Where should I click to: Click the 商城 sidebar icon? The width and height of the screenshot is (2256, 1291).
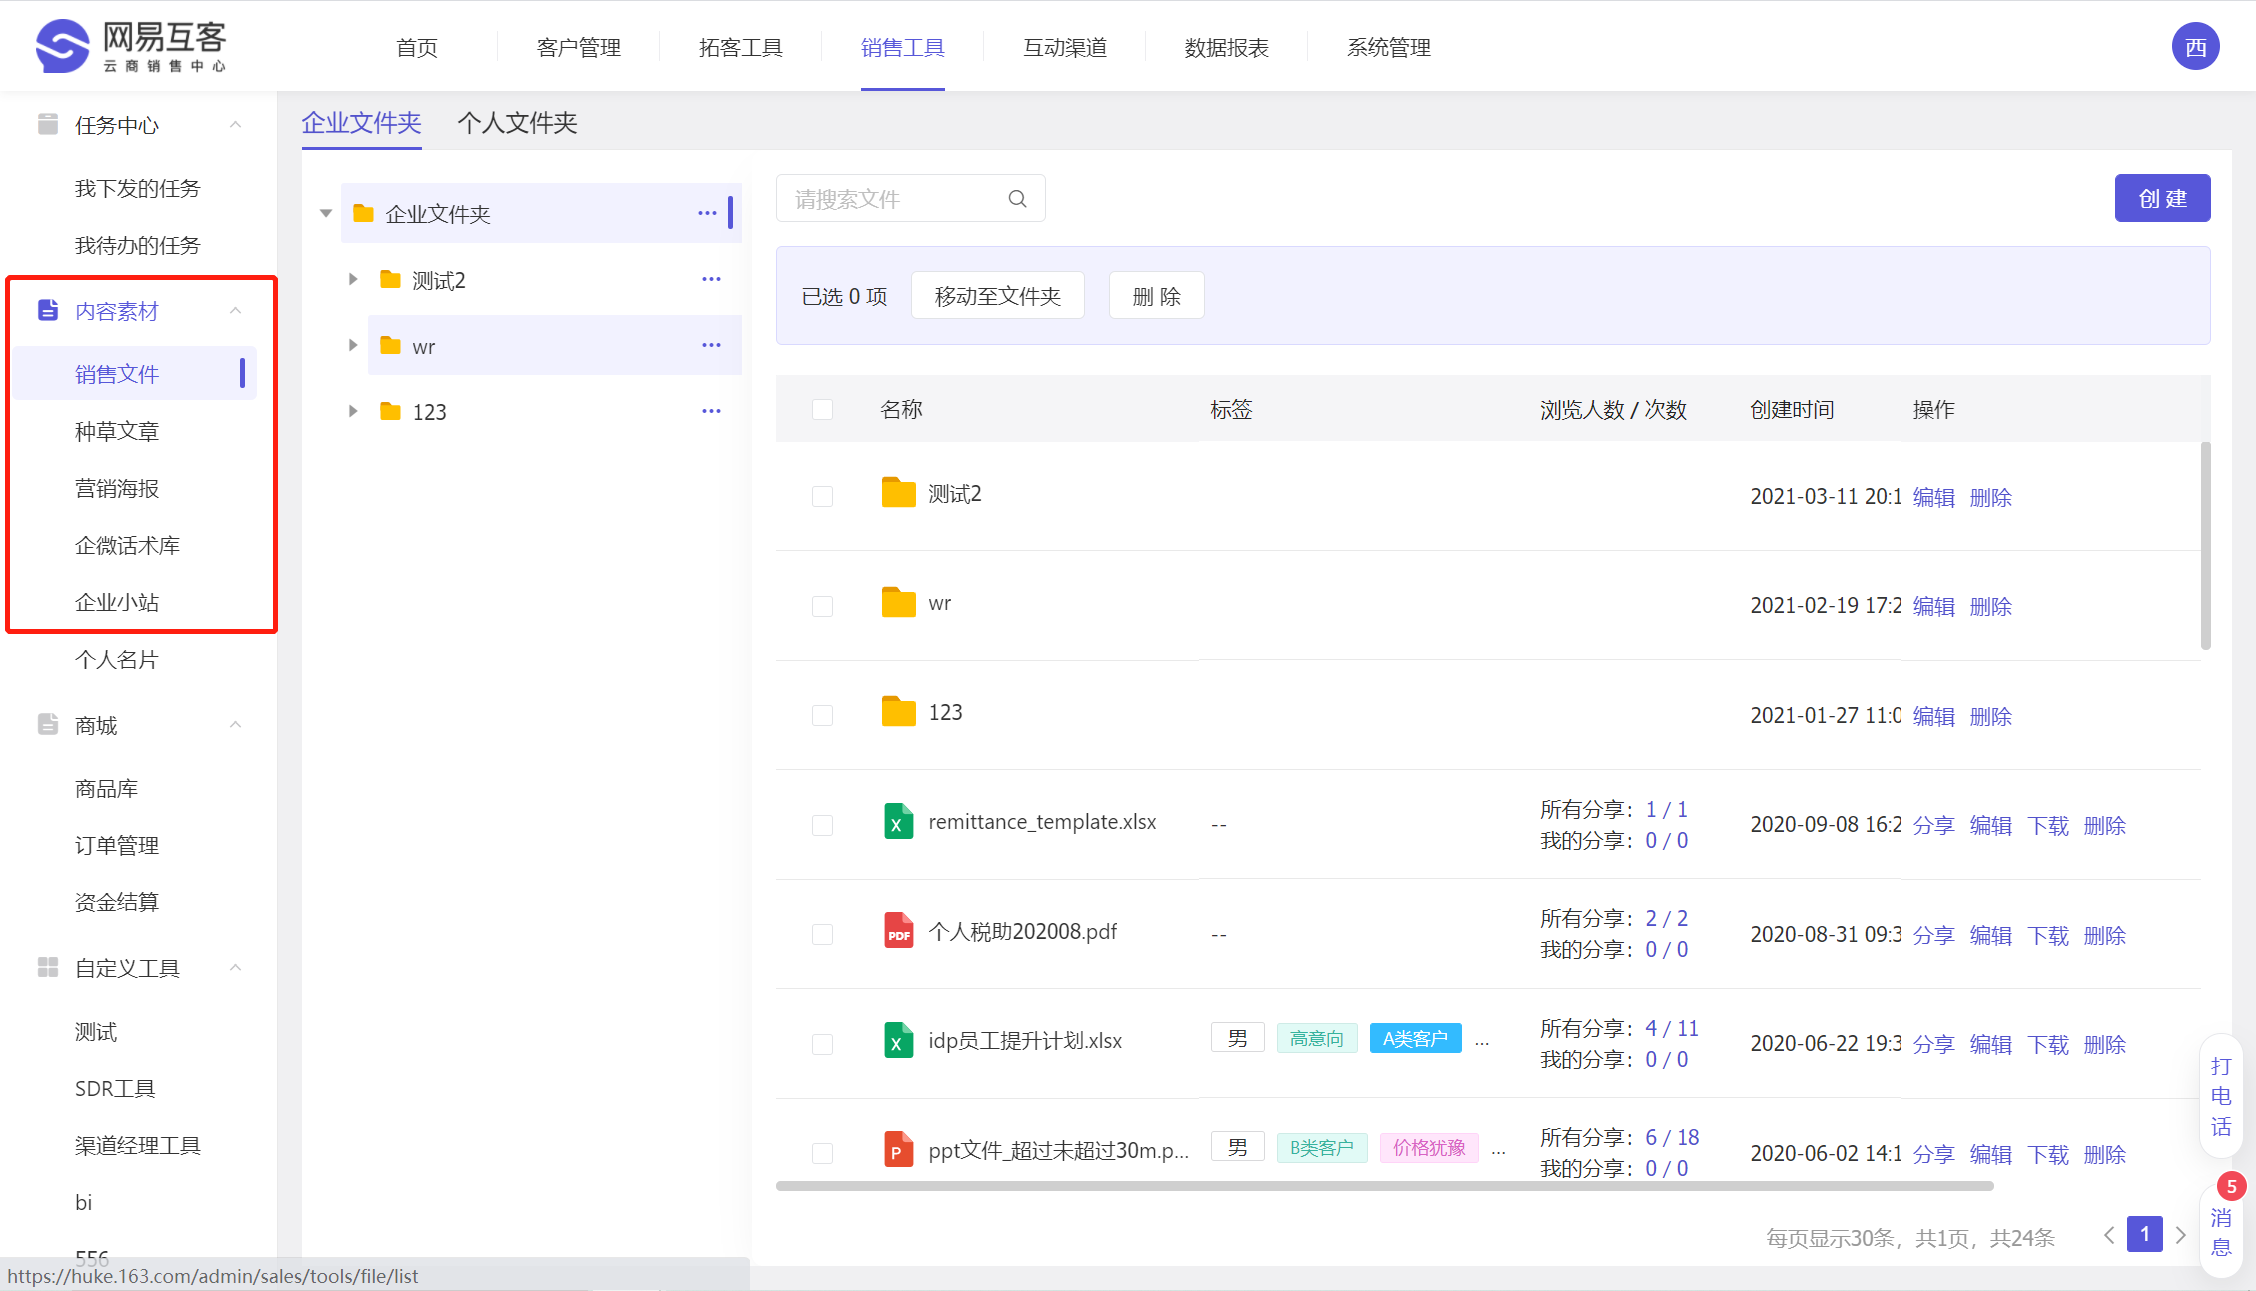[47, 724]
